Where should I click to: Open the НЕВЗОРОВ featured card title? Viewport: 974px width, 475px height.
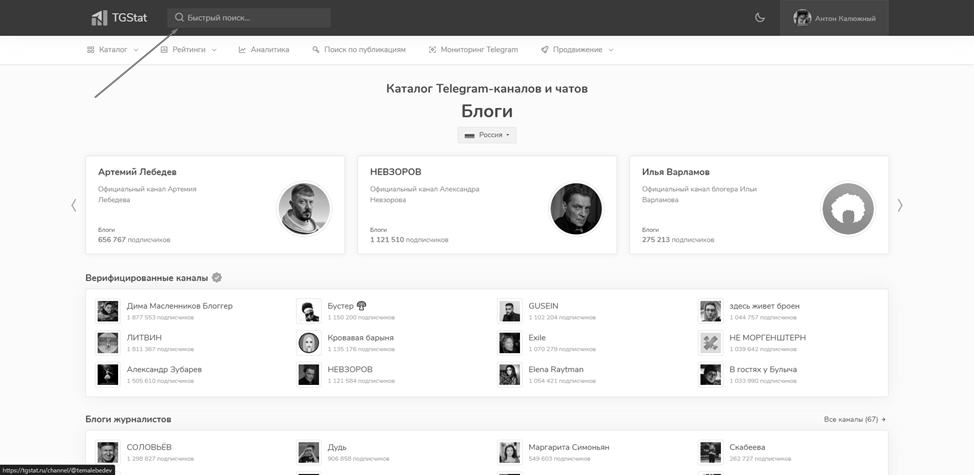tap(396, 172)
